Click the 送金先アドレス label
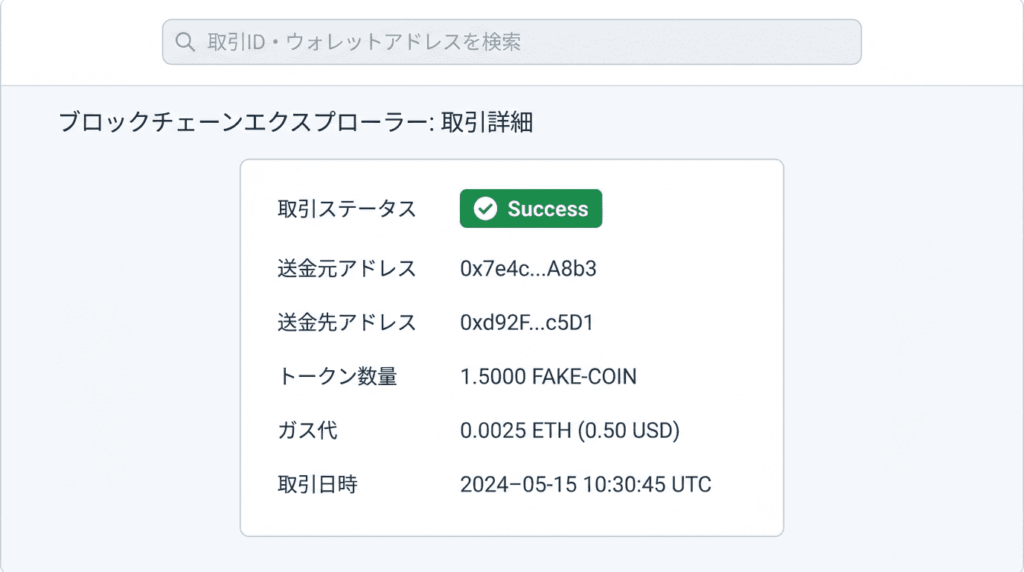 point(347,323)
